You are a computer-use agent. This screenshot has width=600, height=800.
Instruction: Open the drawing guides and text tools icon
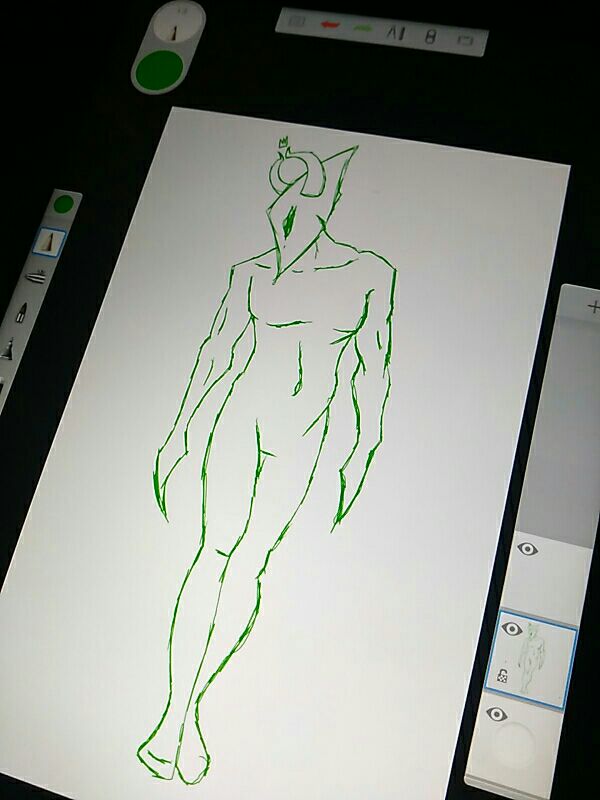click(x=395, y=33)
